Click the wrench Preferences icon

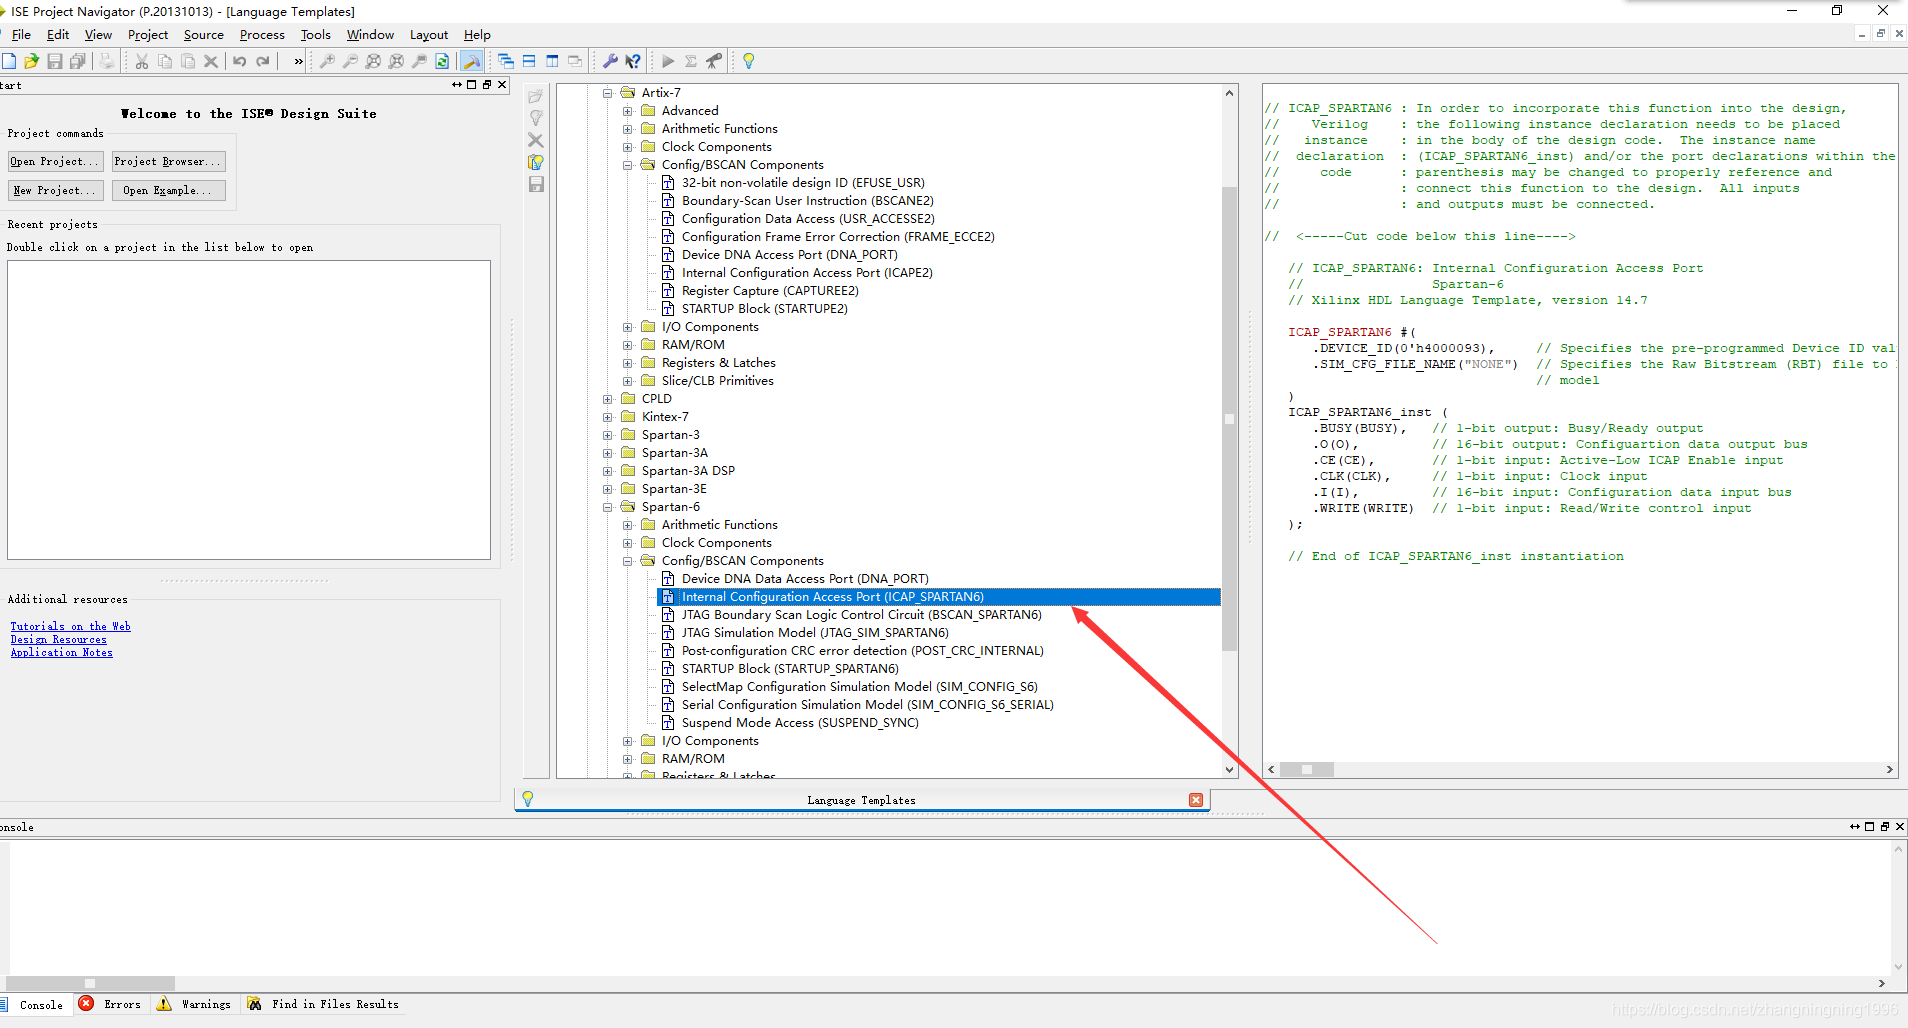pyautogui.click(x=610, y=61)
